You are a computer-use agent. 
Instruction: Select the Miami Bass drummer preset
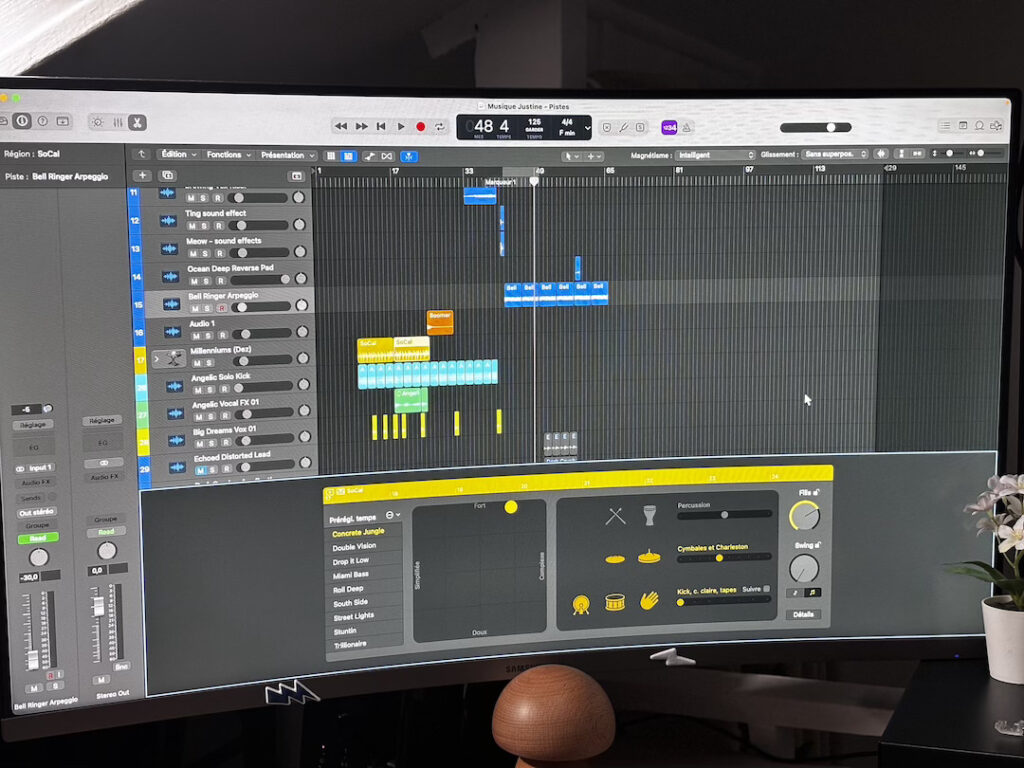(351, 574)
